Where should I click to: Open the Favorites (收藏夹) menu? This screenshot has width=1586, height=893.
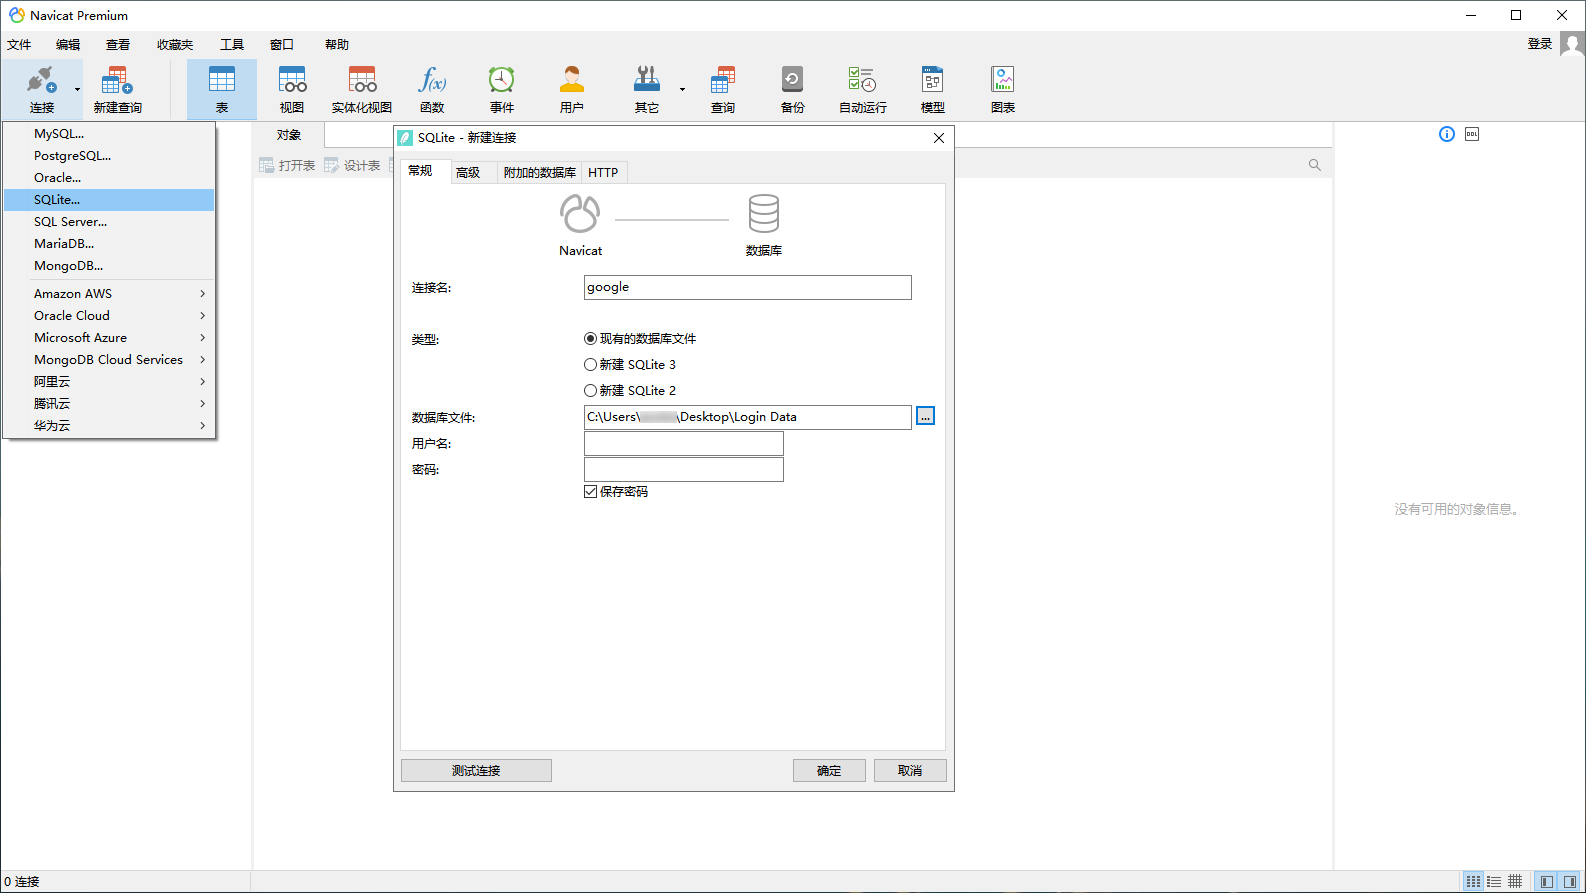[x=175, y=45]
